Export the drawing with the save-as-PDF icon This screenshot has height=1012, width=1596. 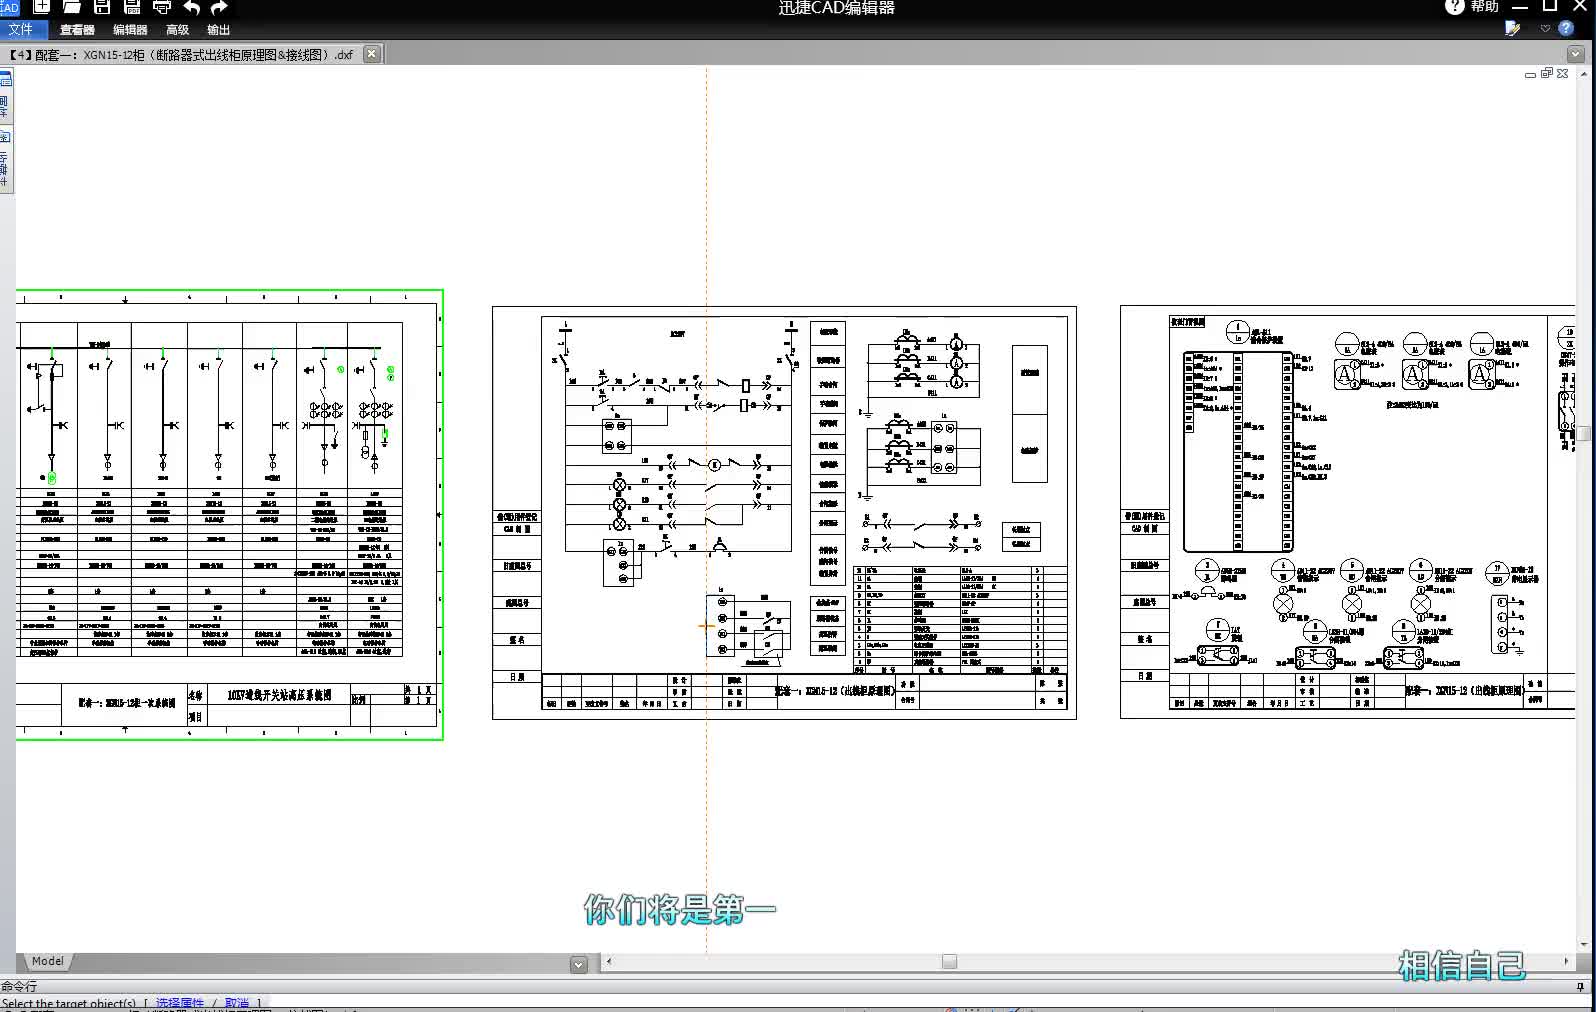pos(131,6)
